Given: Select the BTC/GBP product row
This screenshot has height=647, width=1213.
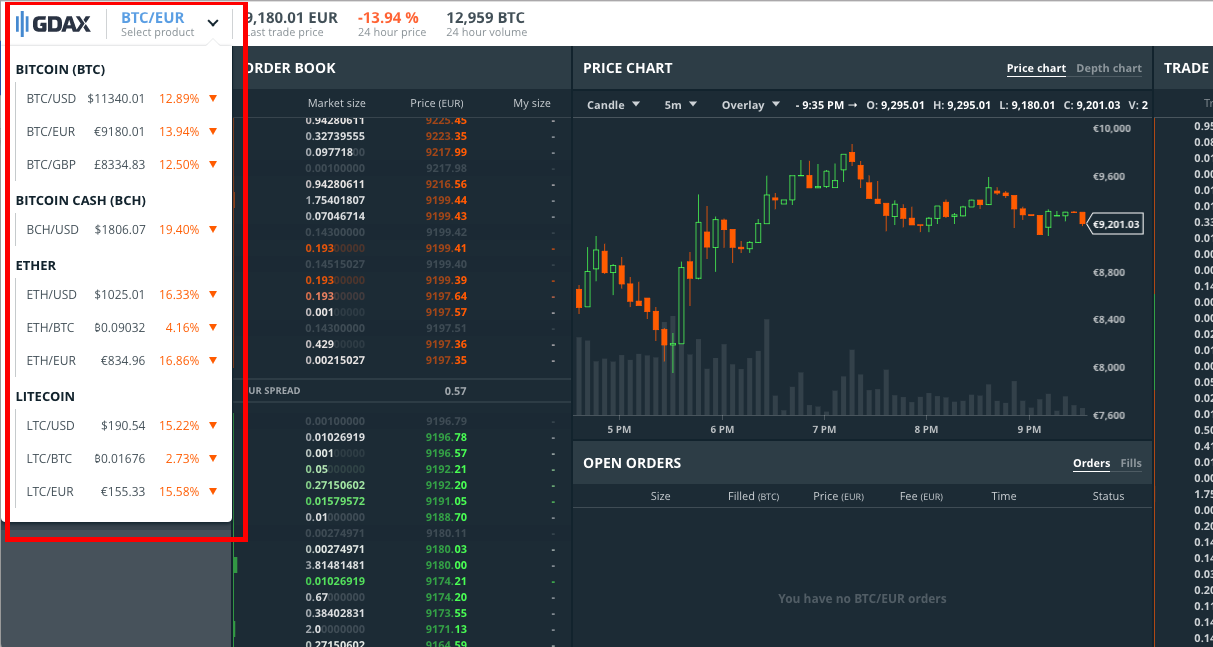Looking at the screenshot, I should [122, 164].
